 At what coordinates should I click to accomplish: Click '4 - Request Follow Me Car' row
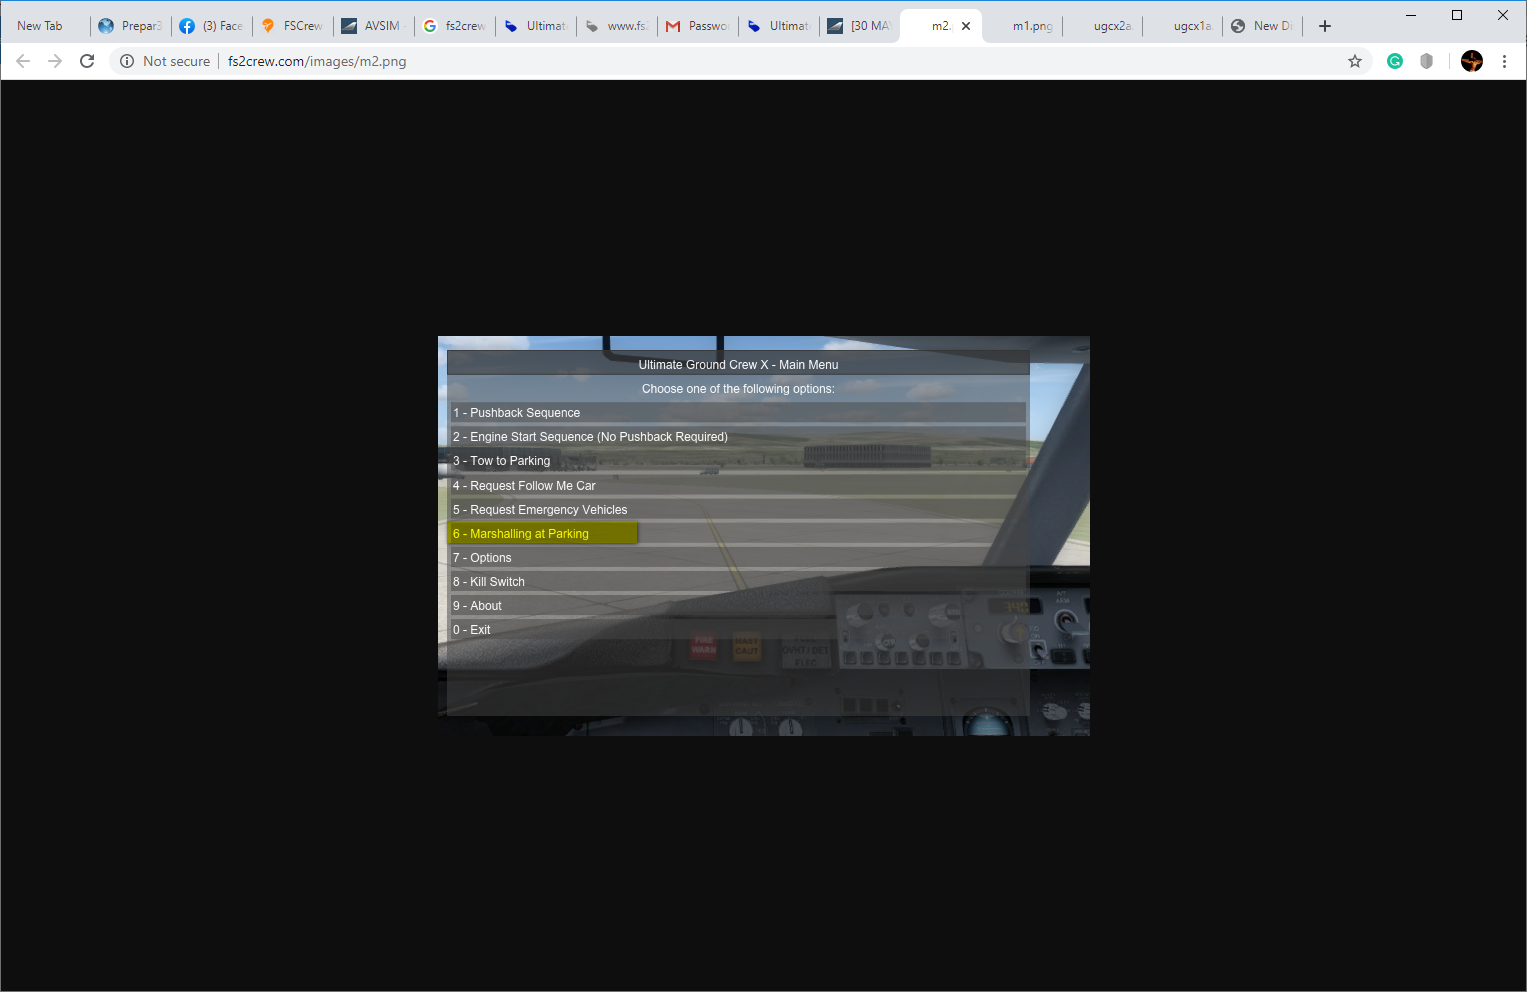click(x=738, y=486)
